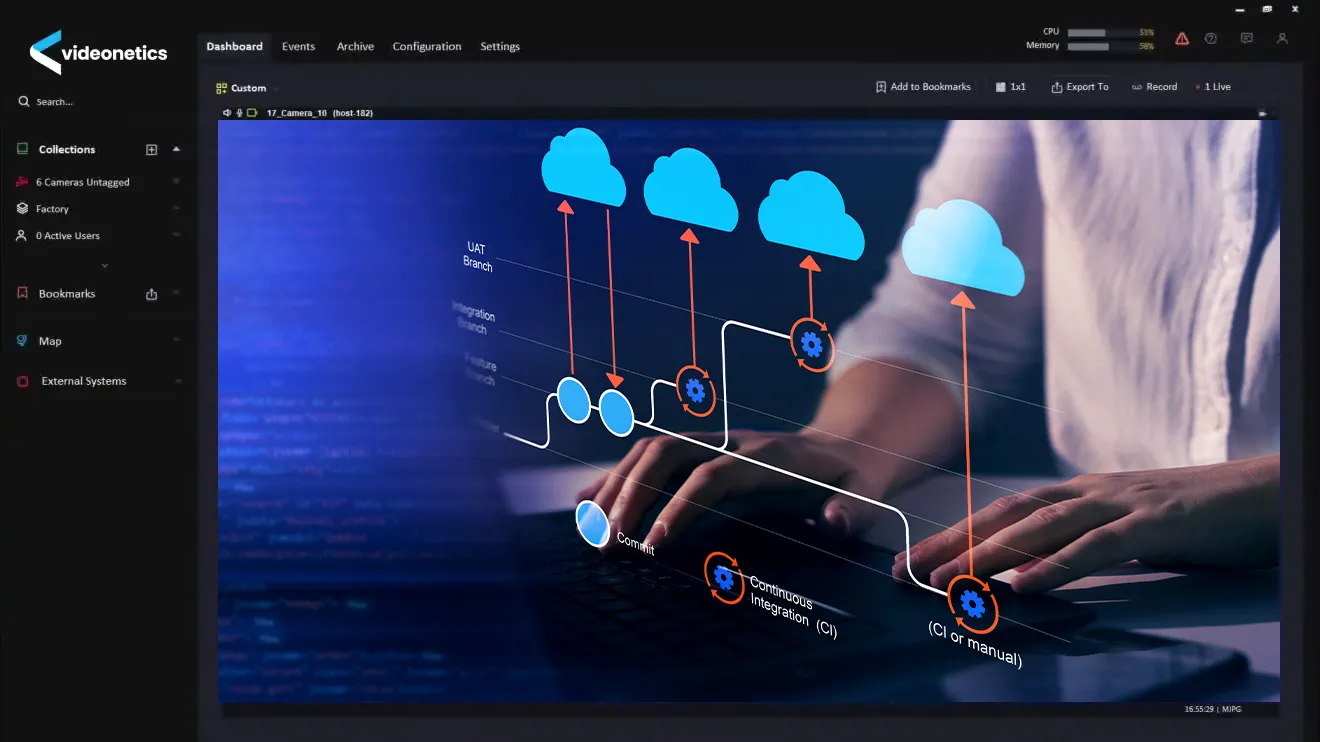Open the messages chat bubble icon
Screen dimensions: 1320x742
click(x=1246, y=39)
